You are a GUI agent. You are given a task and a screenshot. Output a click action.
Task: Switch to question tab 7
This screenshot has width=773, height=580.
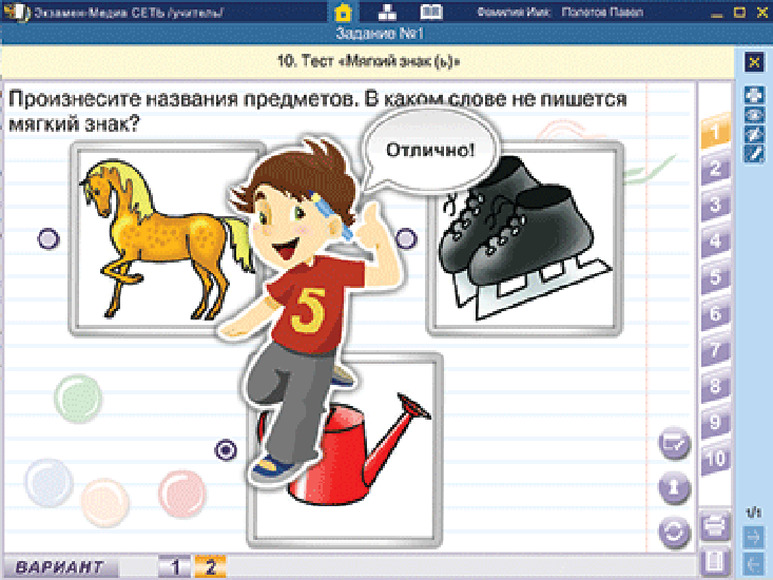715,350
